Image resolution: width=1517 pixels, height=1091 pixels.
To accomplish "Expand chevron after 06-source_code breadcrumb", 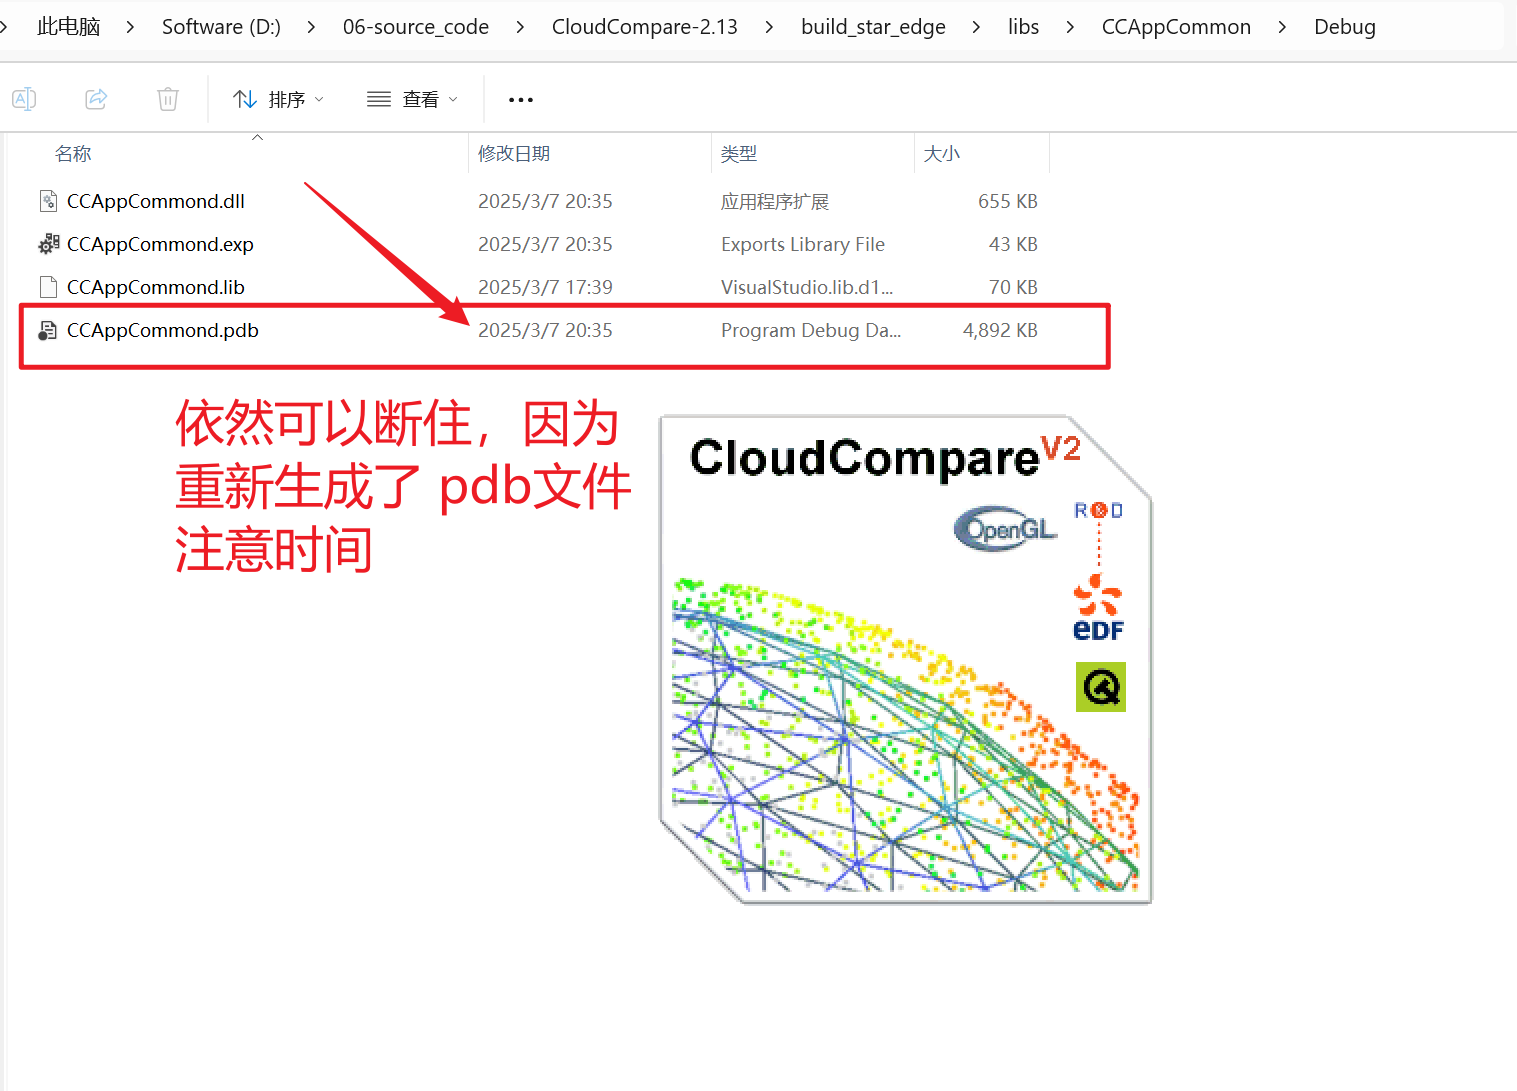I will (520, 27).
